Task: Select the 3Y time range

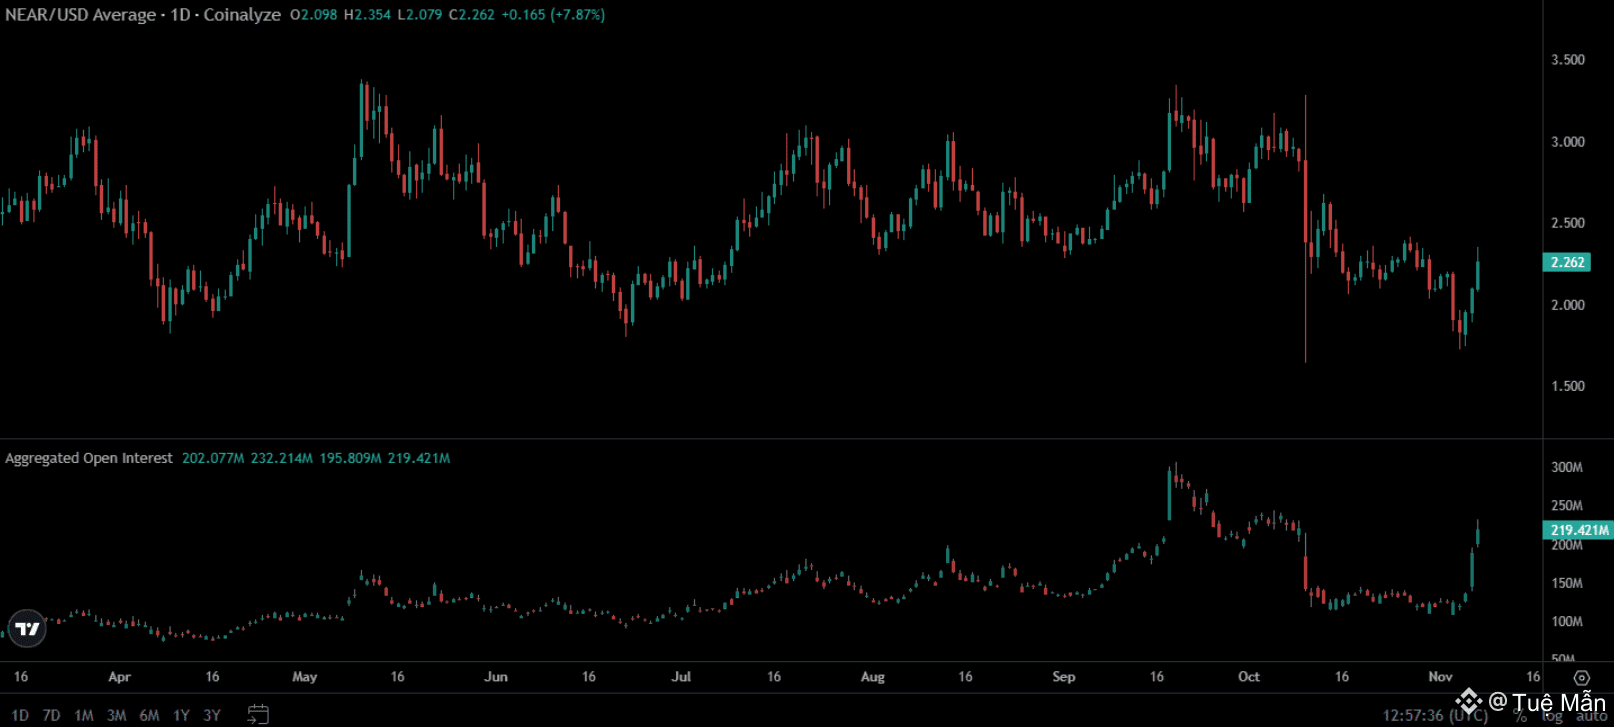Action: (212, 715)
